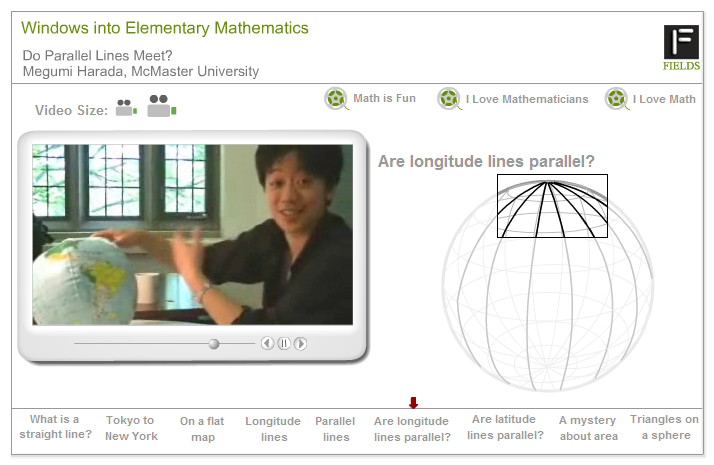Viewport: 714px width, 465px height.
Task: Click the video progress slider knob
Action: coord(213,343)
